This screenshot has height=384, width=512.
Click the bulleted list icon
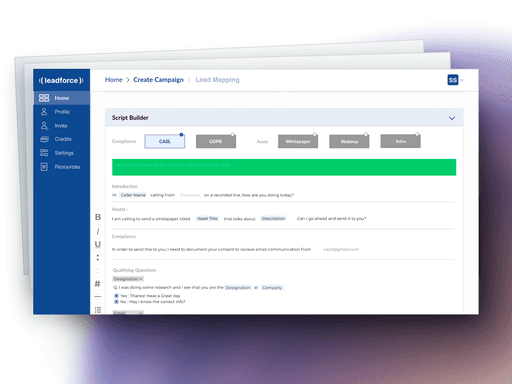(x=98, y=310)
